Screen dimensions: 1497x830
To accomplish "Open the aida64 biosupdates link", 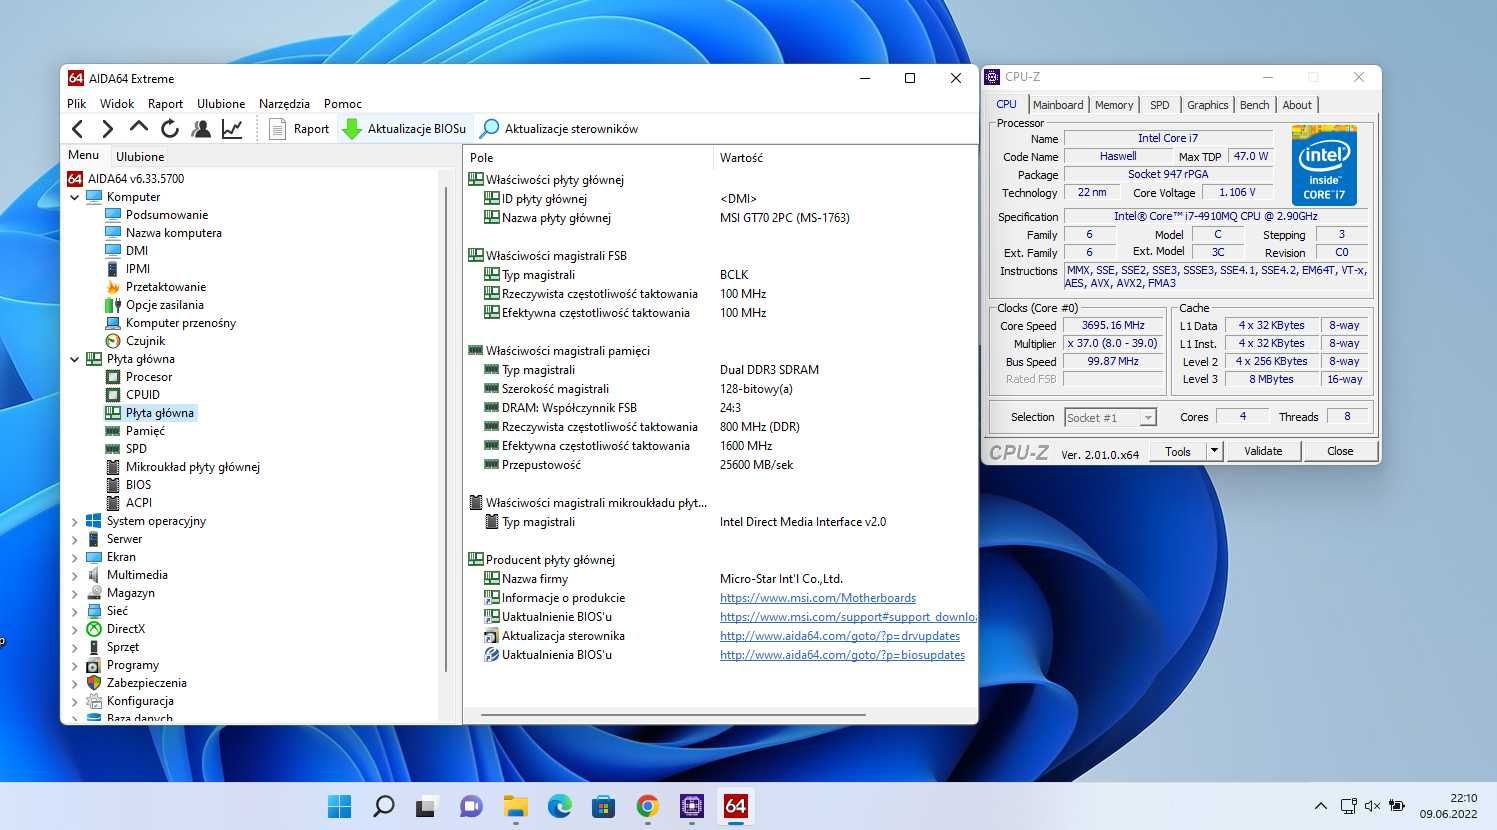I will click(842, 655).
